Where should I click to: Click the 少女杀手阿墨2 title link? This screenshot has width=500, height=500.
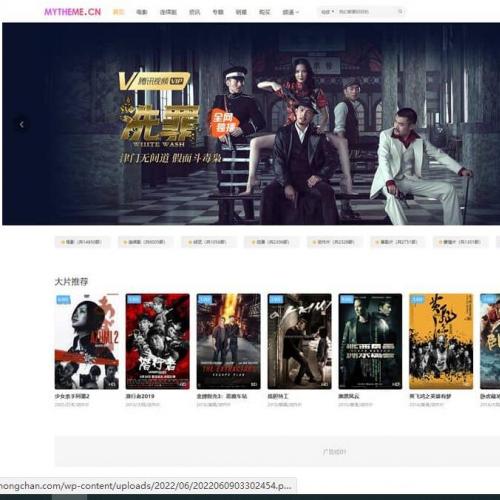(72, 396)
